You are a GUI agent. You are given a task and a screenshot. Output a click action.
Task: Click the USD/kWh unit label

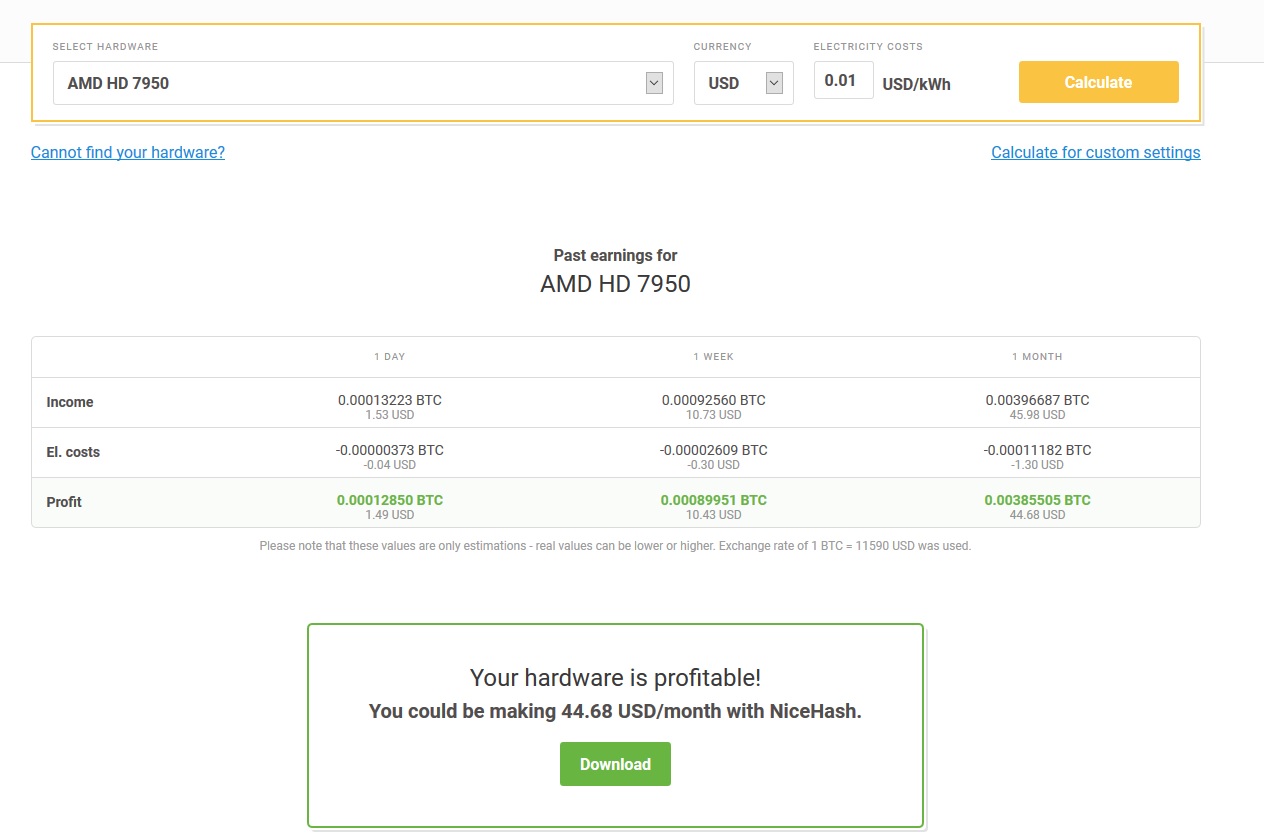pyautogui.click(x=916, y=84)
